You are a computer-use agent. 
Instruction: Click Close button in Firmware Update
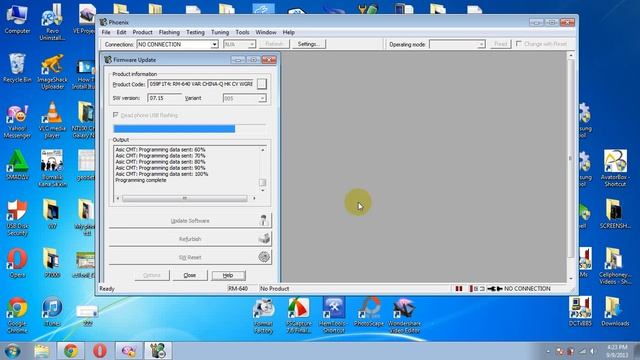coord(190,275)
